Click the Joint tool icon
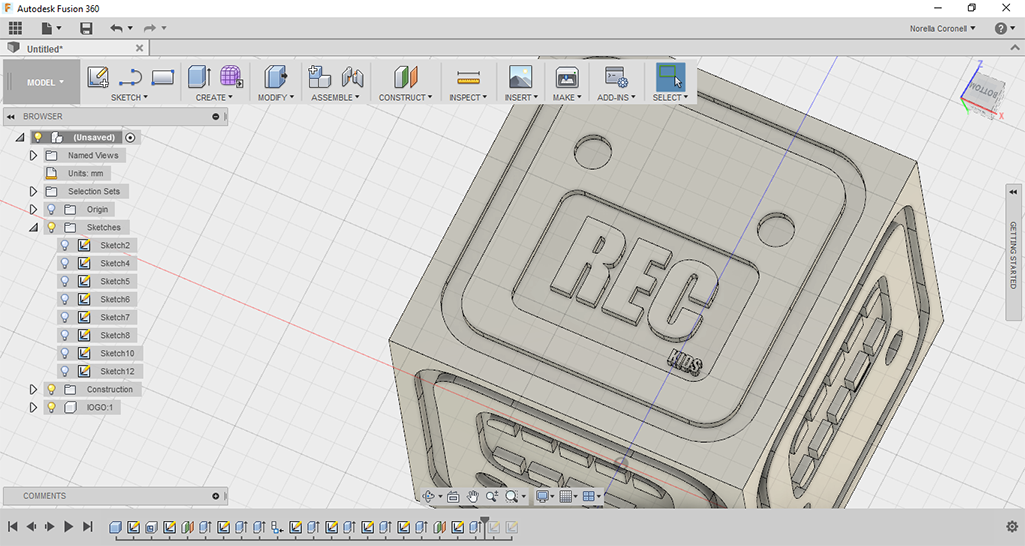 pos(352,77)
